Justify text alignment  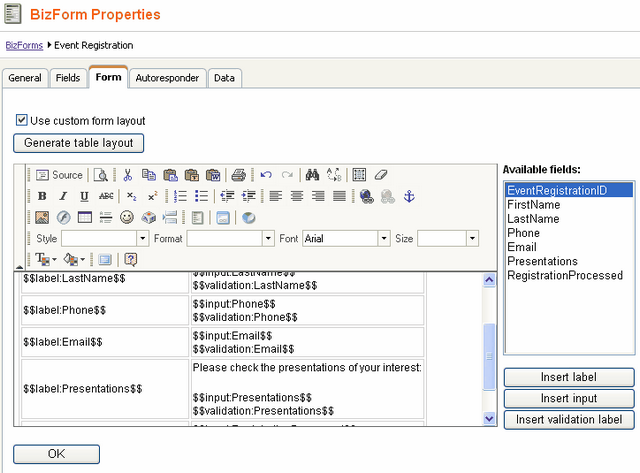[339, 196]
